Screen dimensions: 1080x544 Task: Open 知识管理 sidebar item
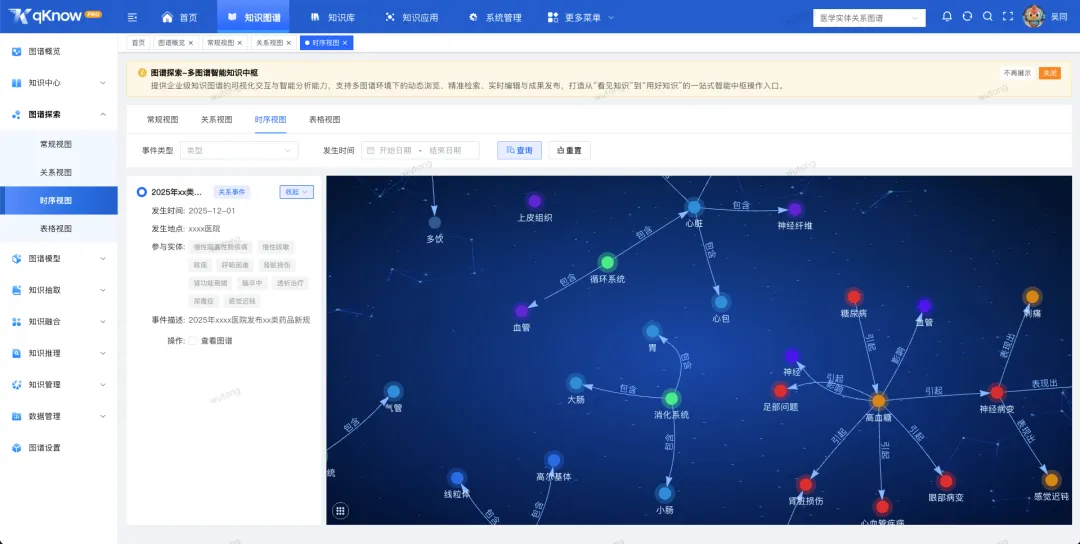coord(59,385)
